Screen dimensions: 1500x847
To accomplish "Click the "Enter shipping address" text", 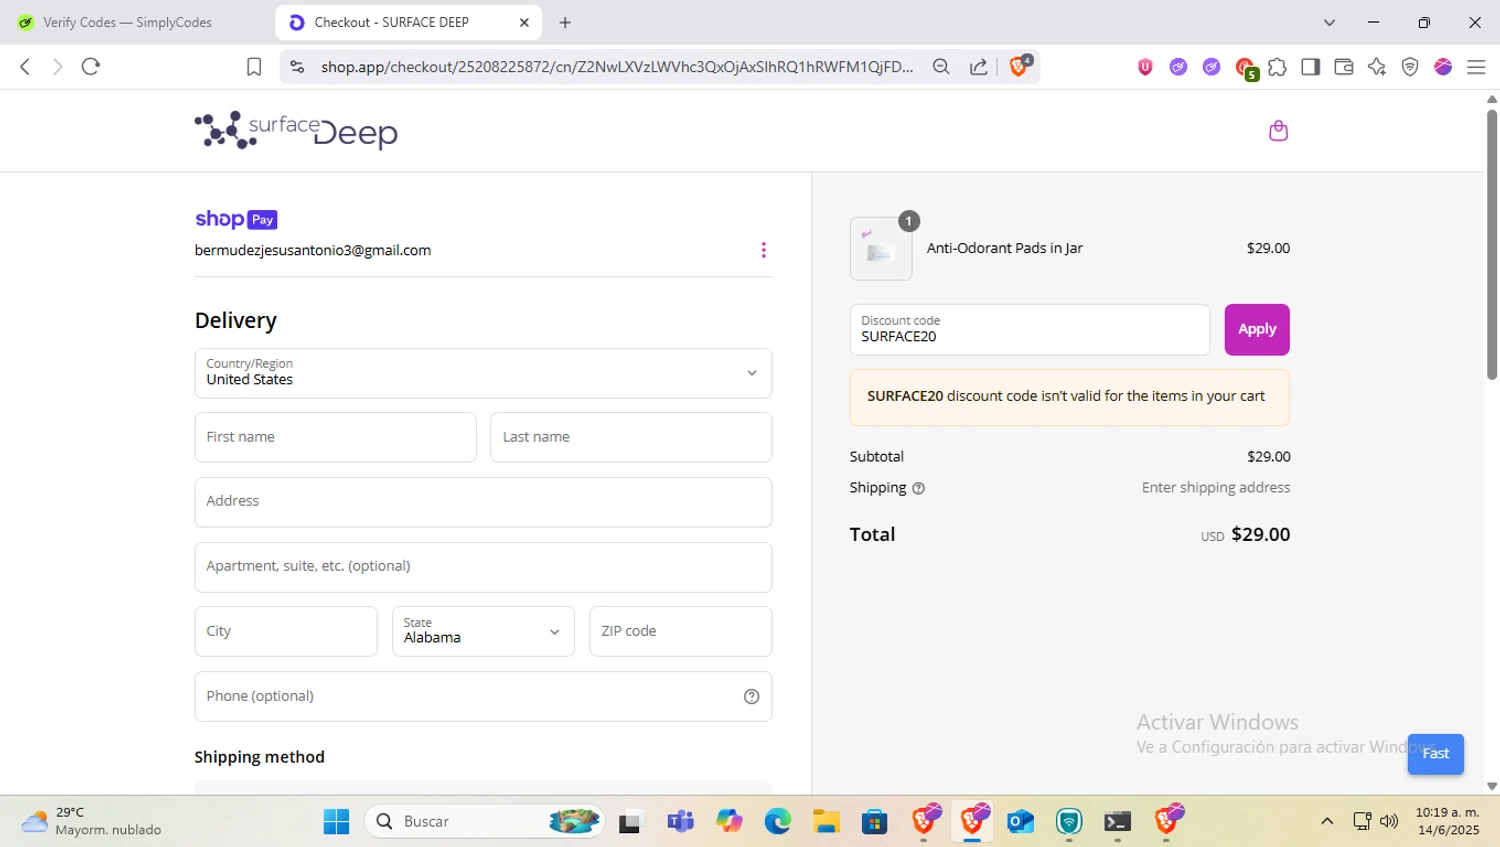I will pyautogui.click(x=1216, y=488).
